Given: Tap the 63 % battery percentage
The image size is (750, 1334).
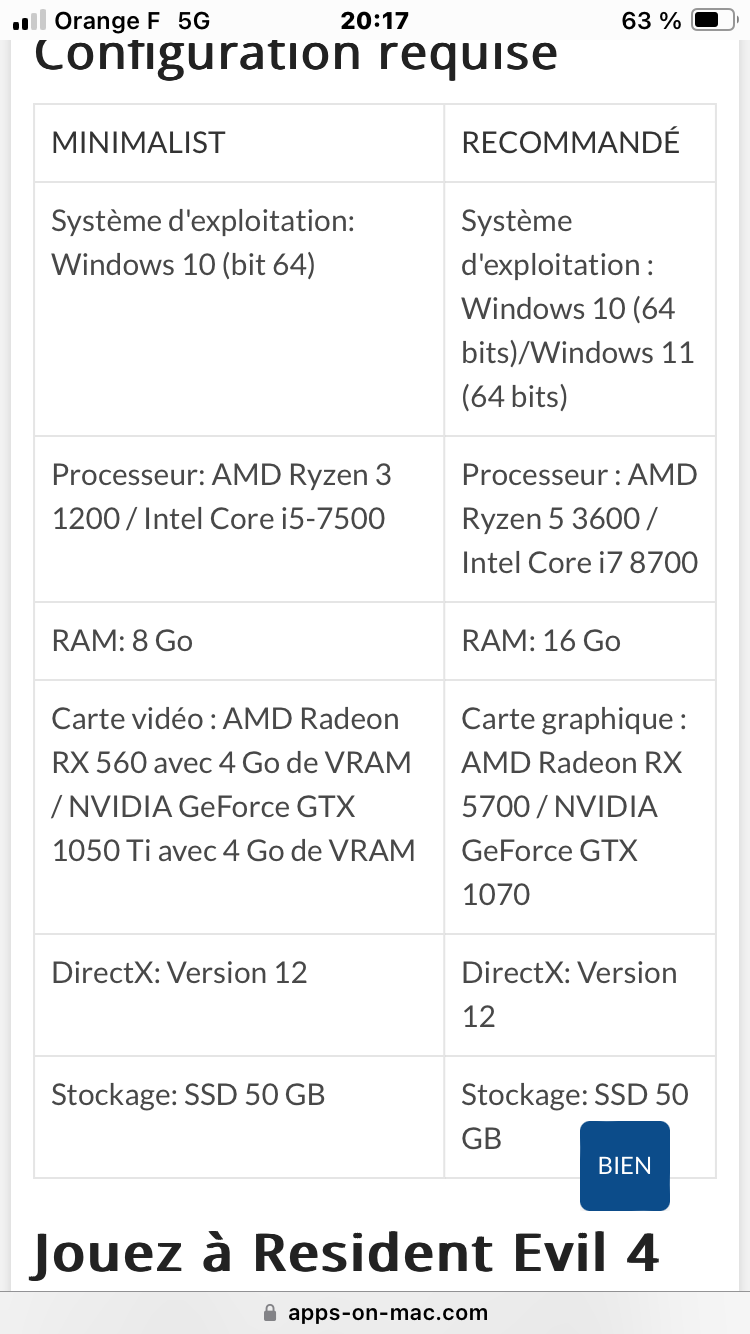Looking at the screenshot, I should [x=651, y=20].
